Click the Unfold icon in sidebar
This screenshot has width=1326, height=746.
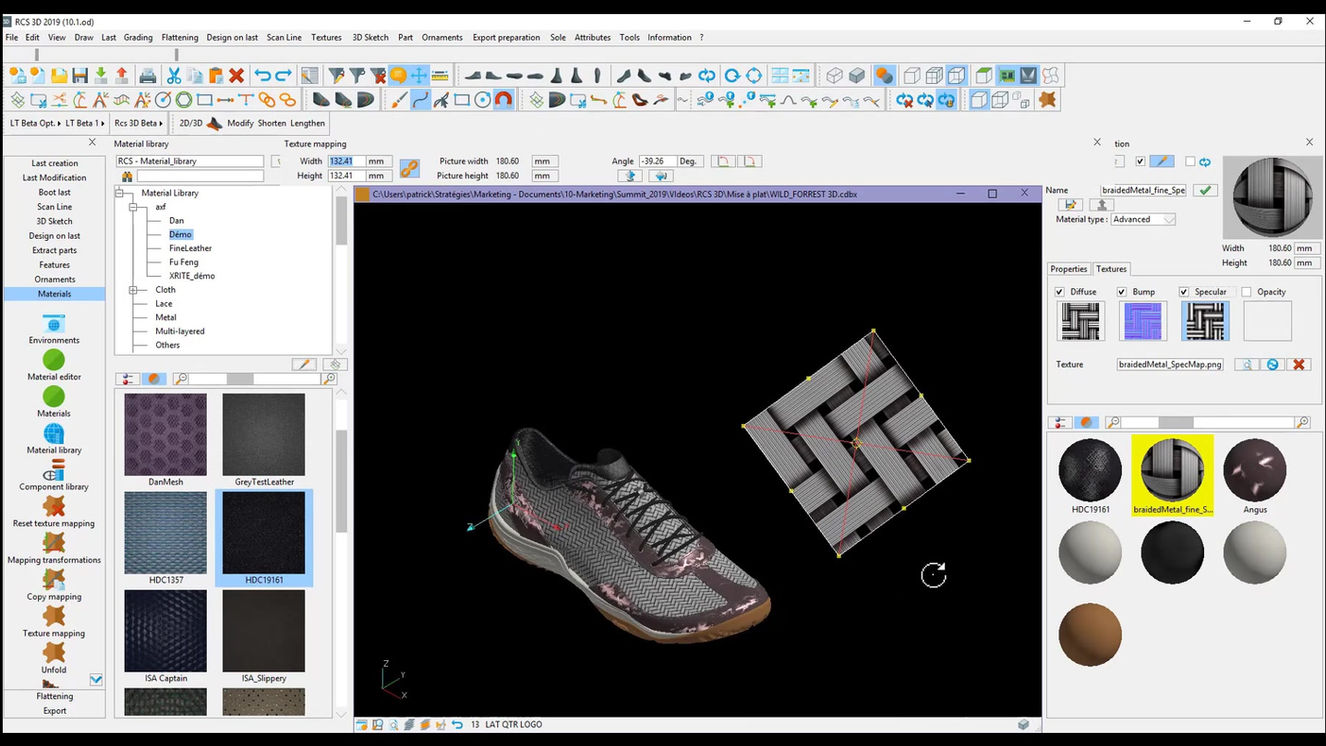point(54,659)
